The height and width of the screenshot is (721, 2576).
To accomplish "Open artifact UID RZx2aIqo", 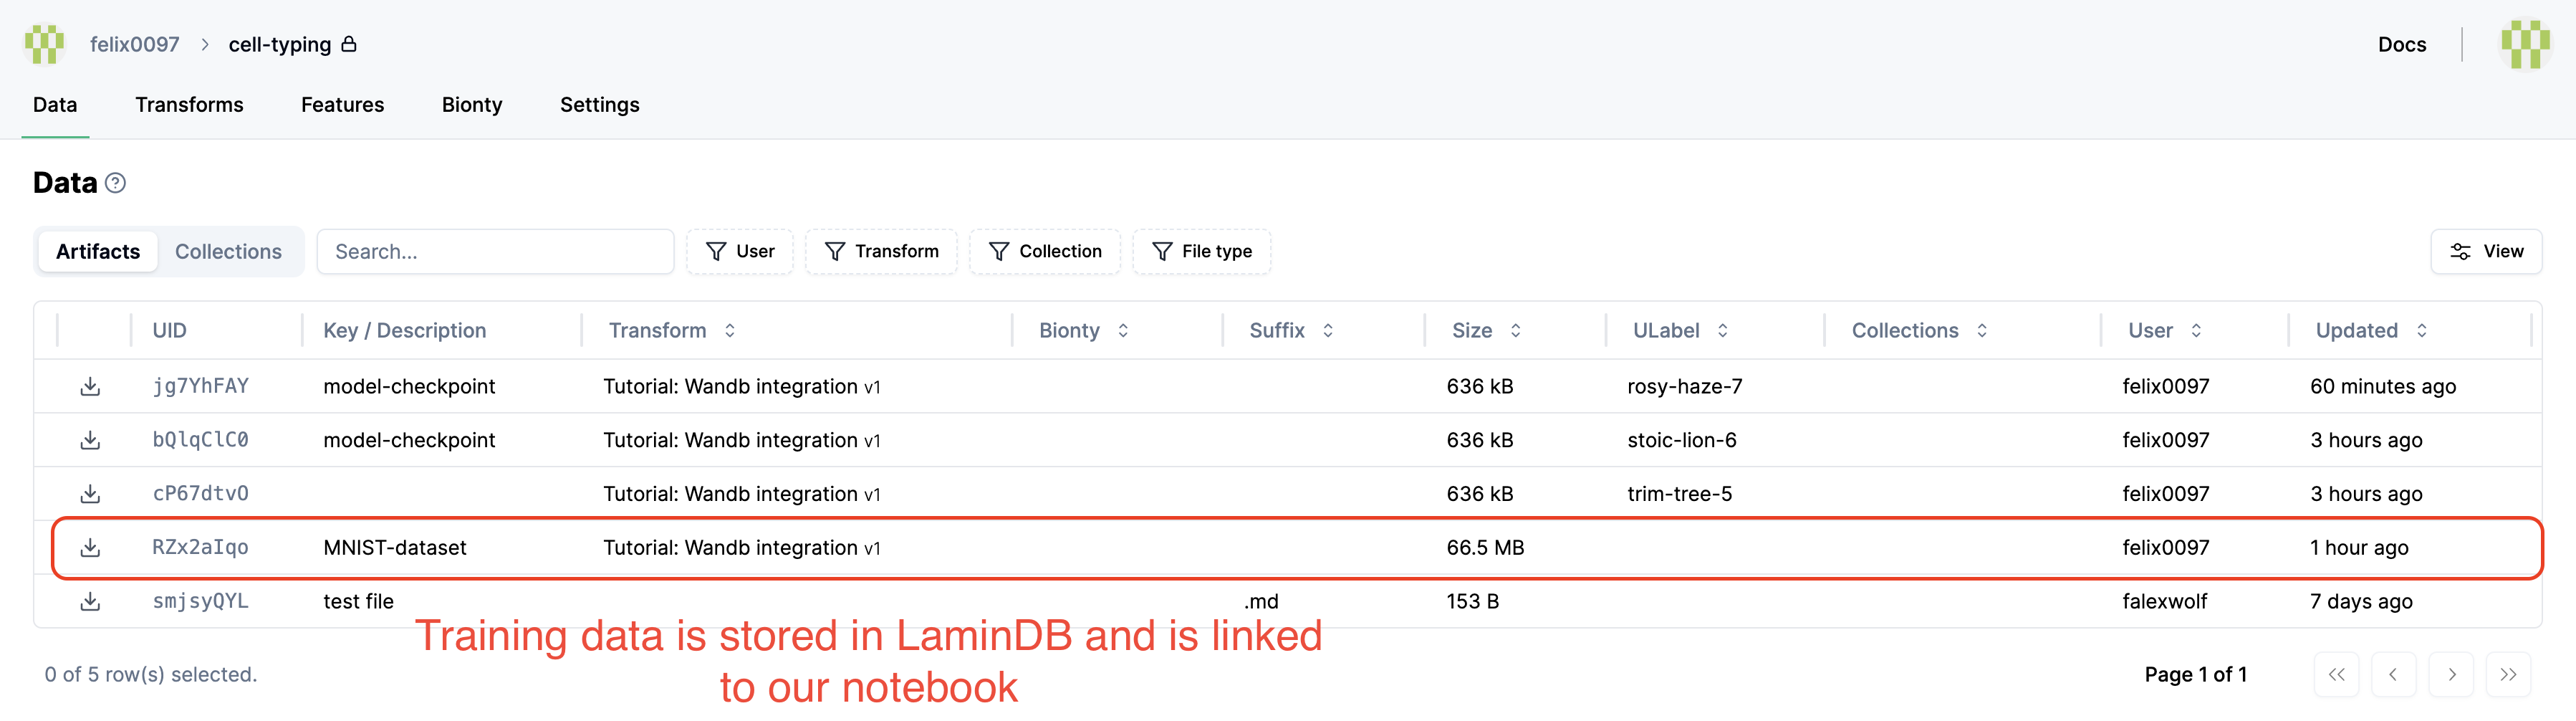I will pyautogui.click(x=200, y=548).
